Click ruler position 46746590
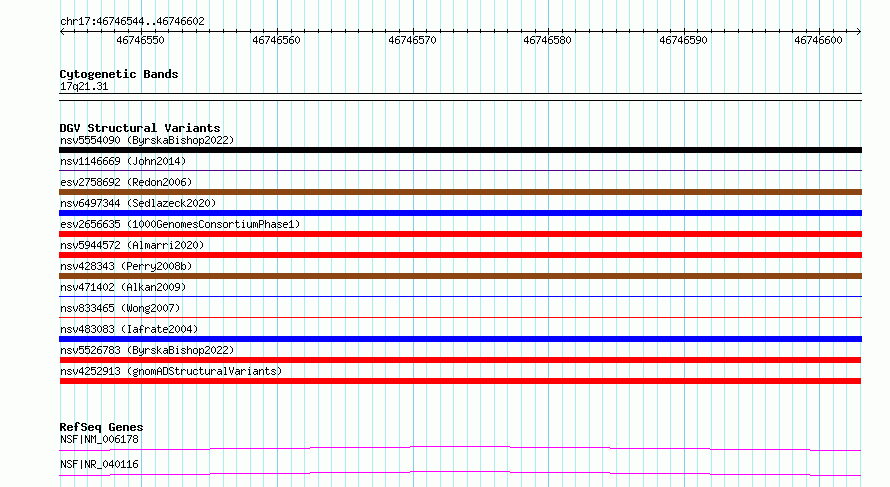This screenshot has width=890, height=487. point(683,40)
